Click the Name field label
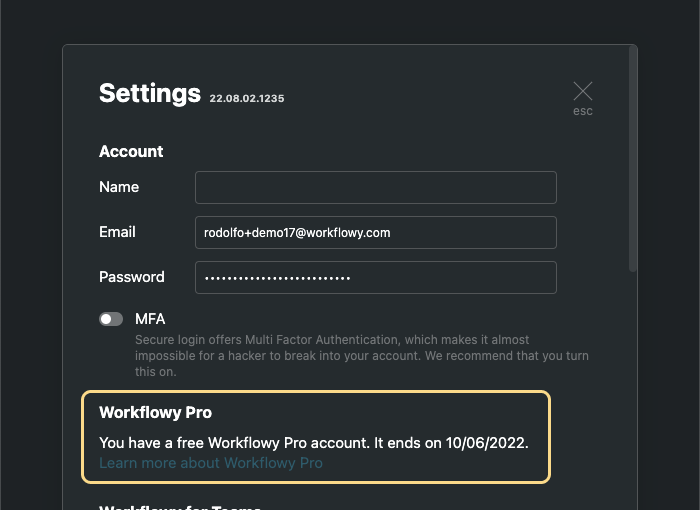Screen dimensions: 700x510 [x=119, y=187]
